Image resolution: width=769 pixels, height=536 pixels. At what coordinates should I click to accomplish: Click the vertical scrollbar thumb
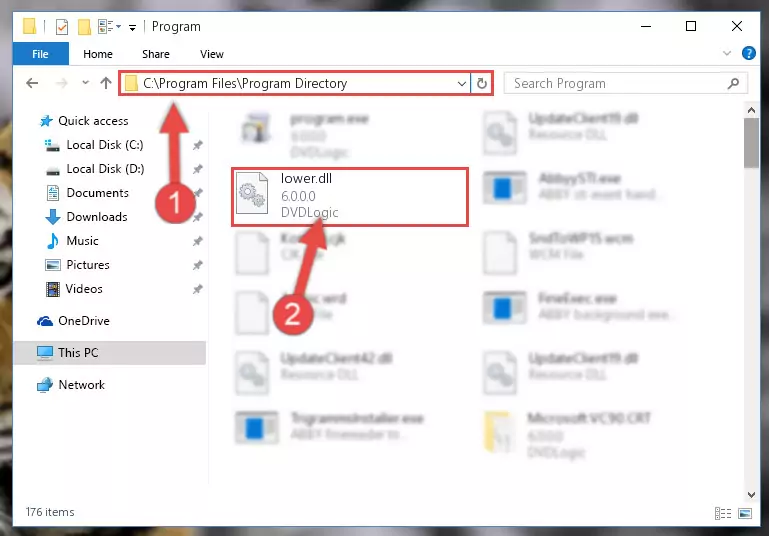[x=751, y=143]
